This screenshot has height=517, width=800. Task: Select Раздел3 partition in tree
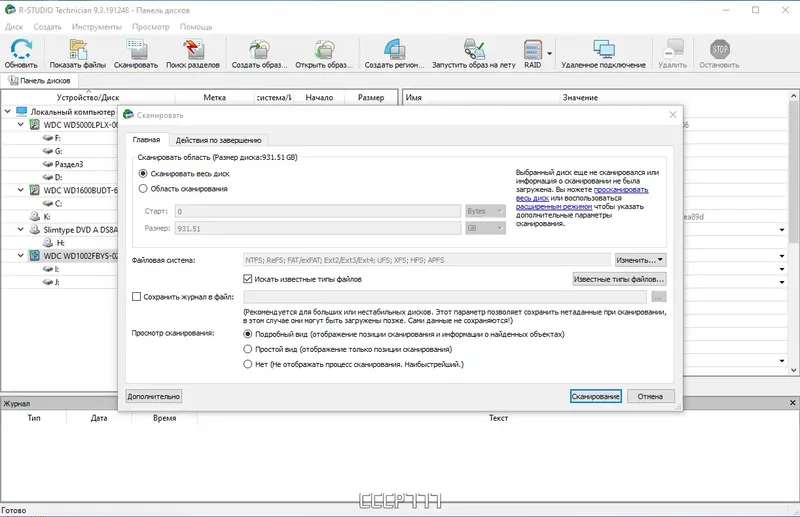pyautogui.click(x=68, y=164)
